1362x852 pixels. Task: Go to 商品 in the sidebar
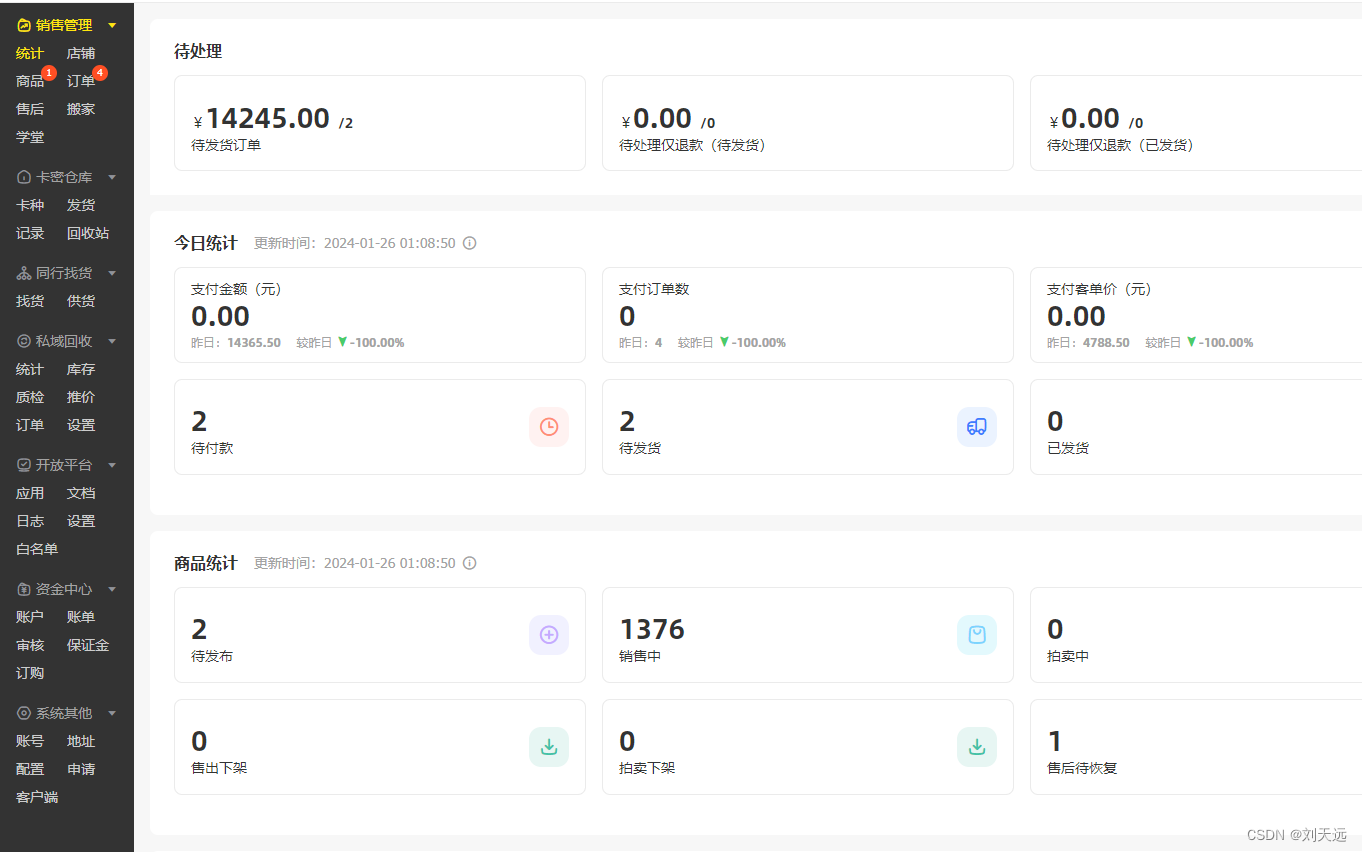30,81
